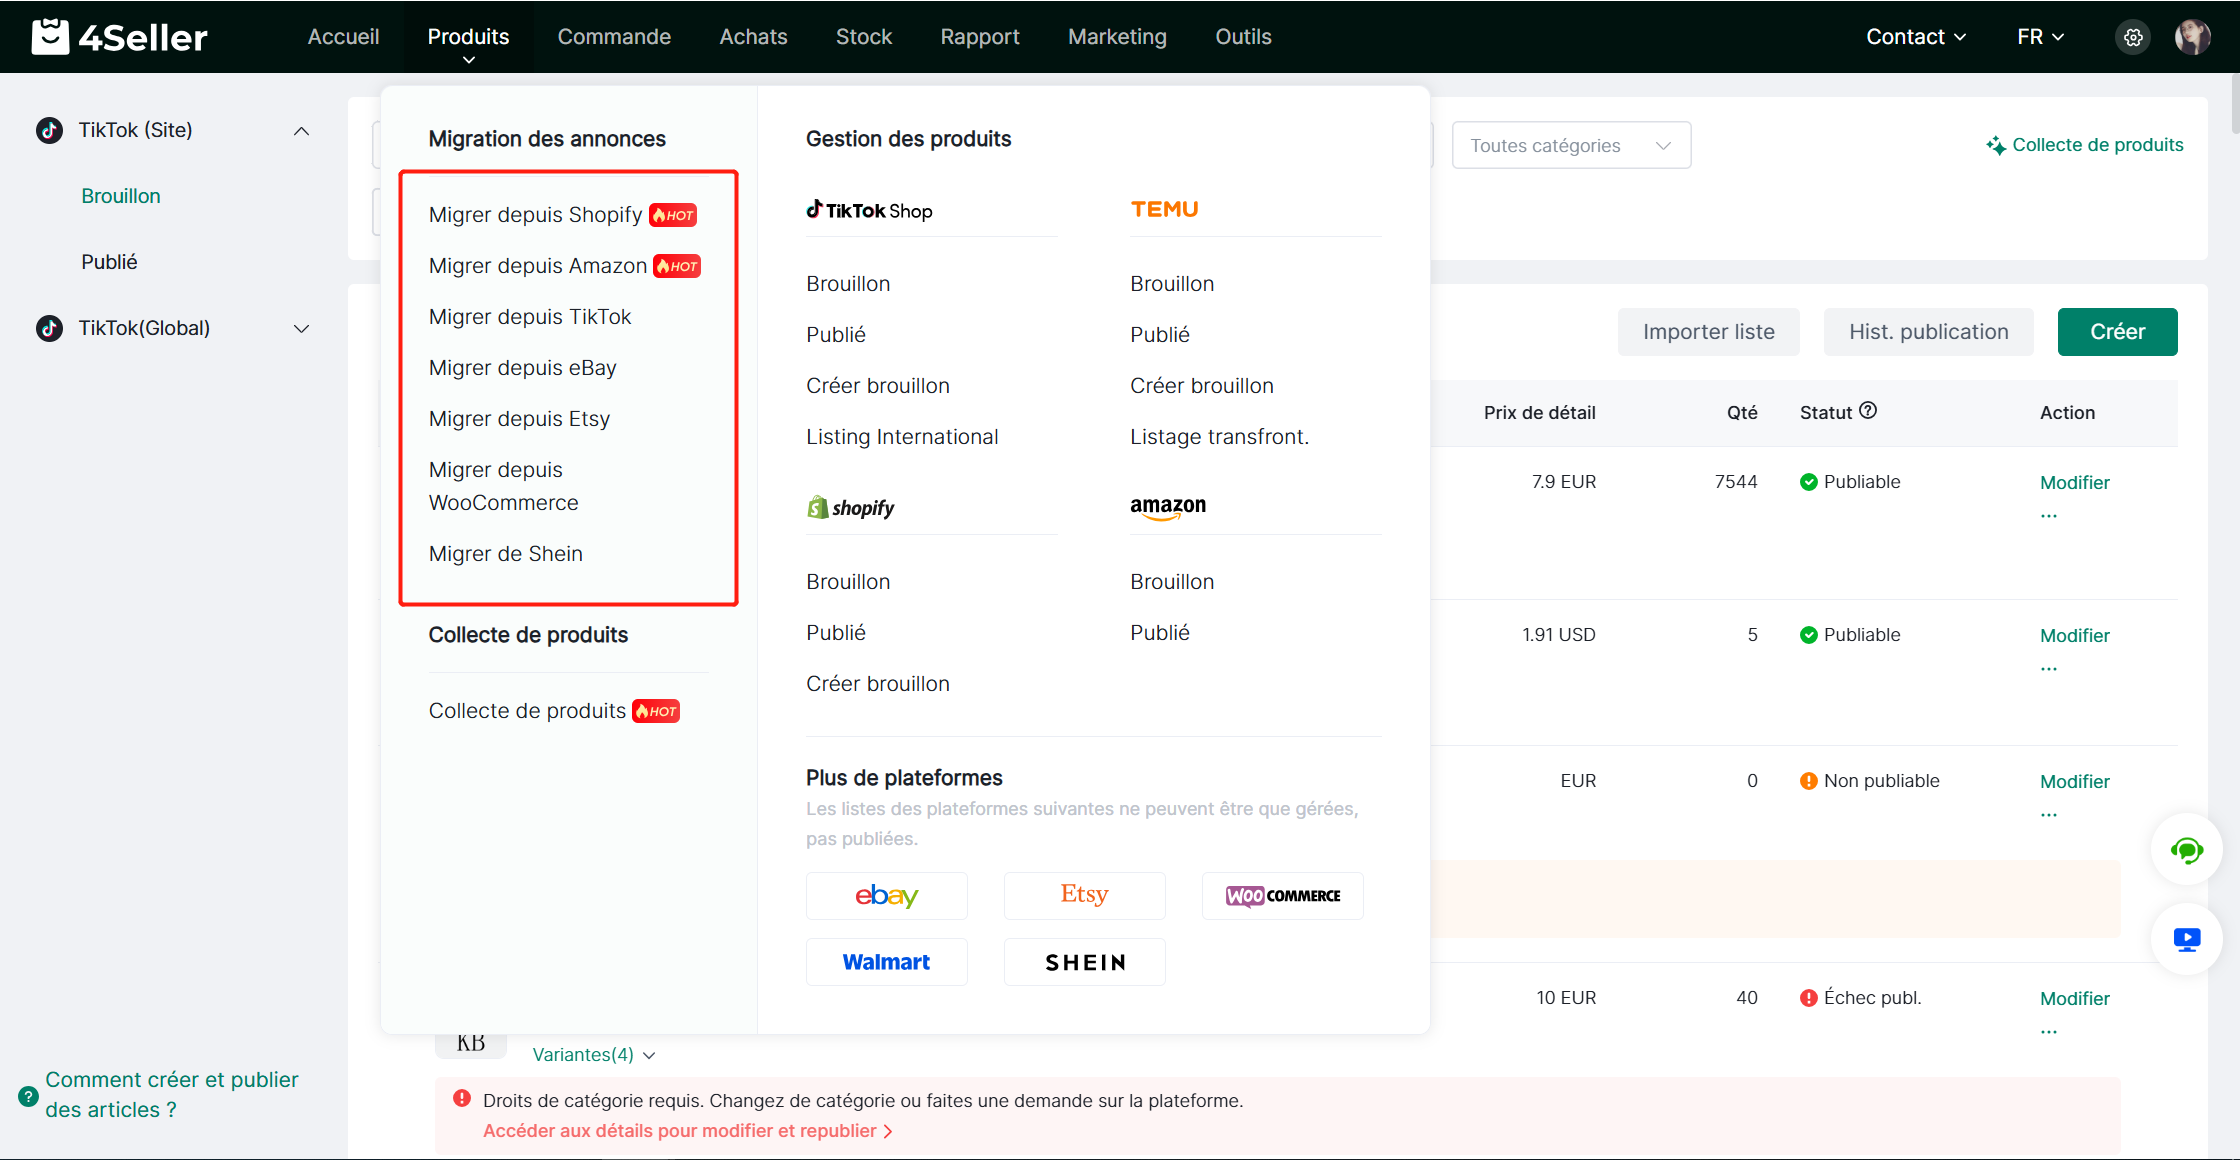Expand Variantes(4) list
This screenshot has height=1160, width=2240.
click(594, 1055)
